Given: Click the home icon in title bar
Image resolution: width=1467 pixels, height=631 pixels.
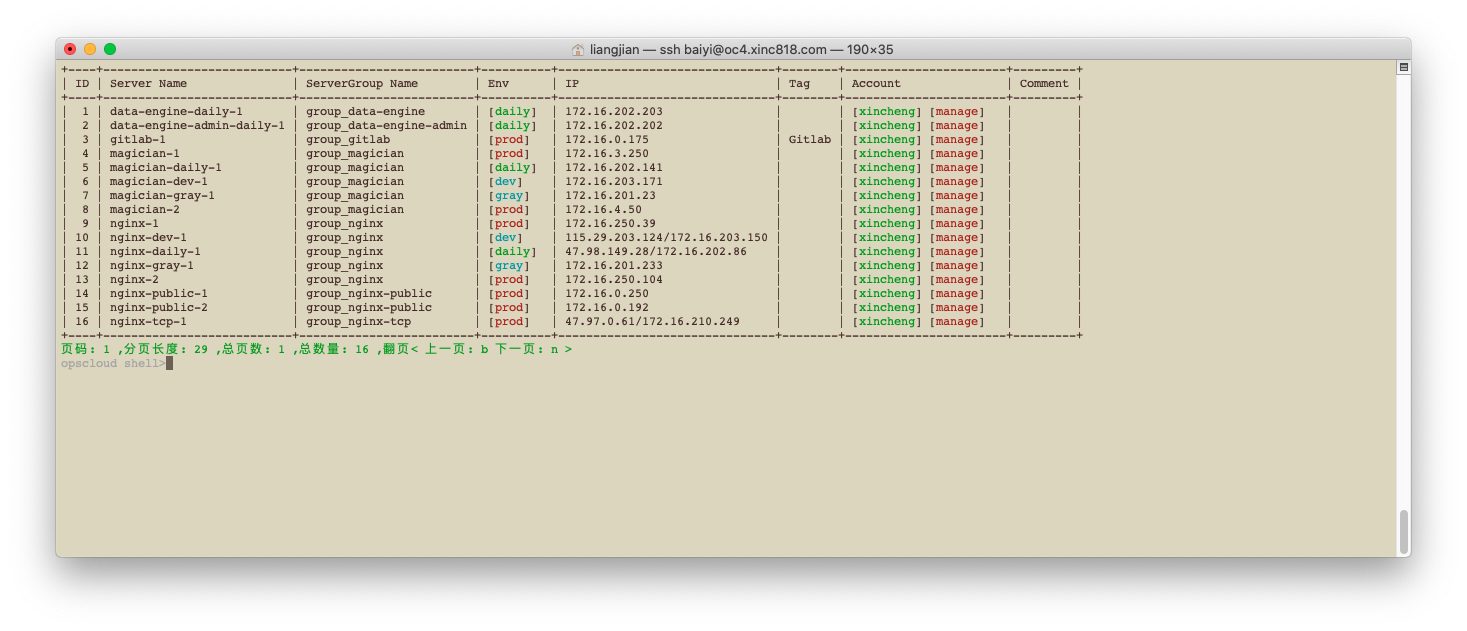Looking at the screenshot, I should pos(578,49).
